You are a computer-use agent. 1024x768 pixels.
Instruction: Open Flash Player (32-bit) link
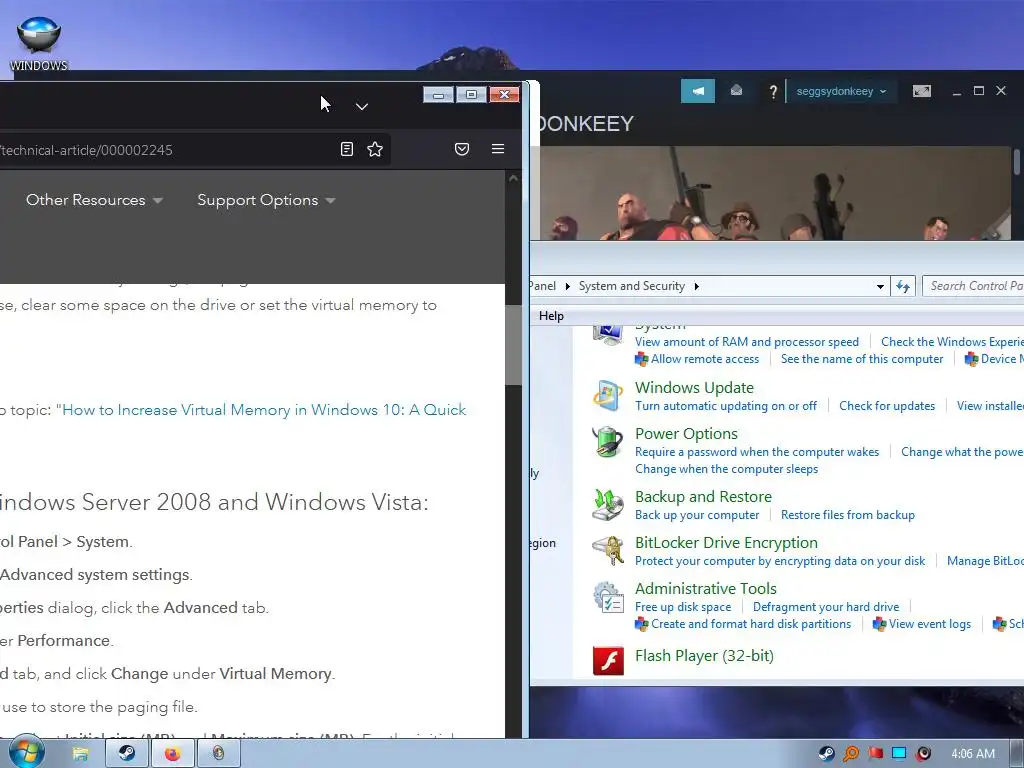pyautogui.click(x=704, y=656)
